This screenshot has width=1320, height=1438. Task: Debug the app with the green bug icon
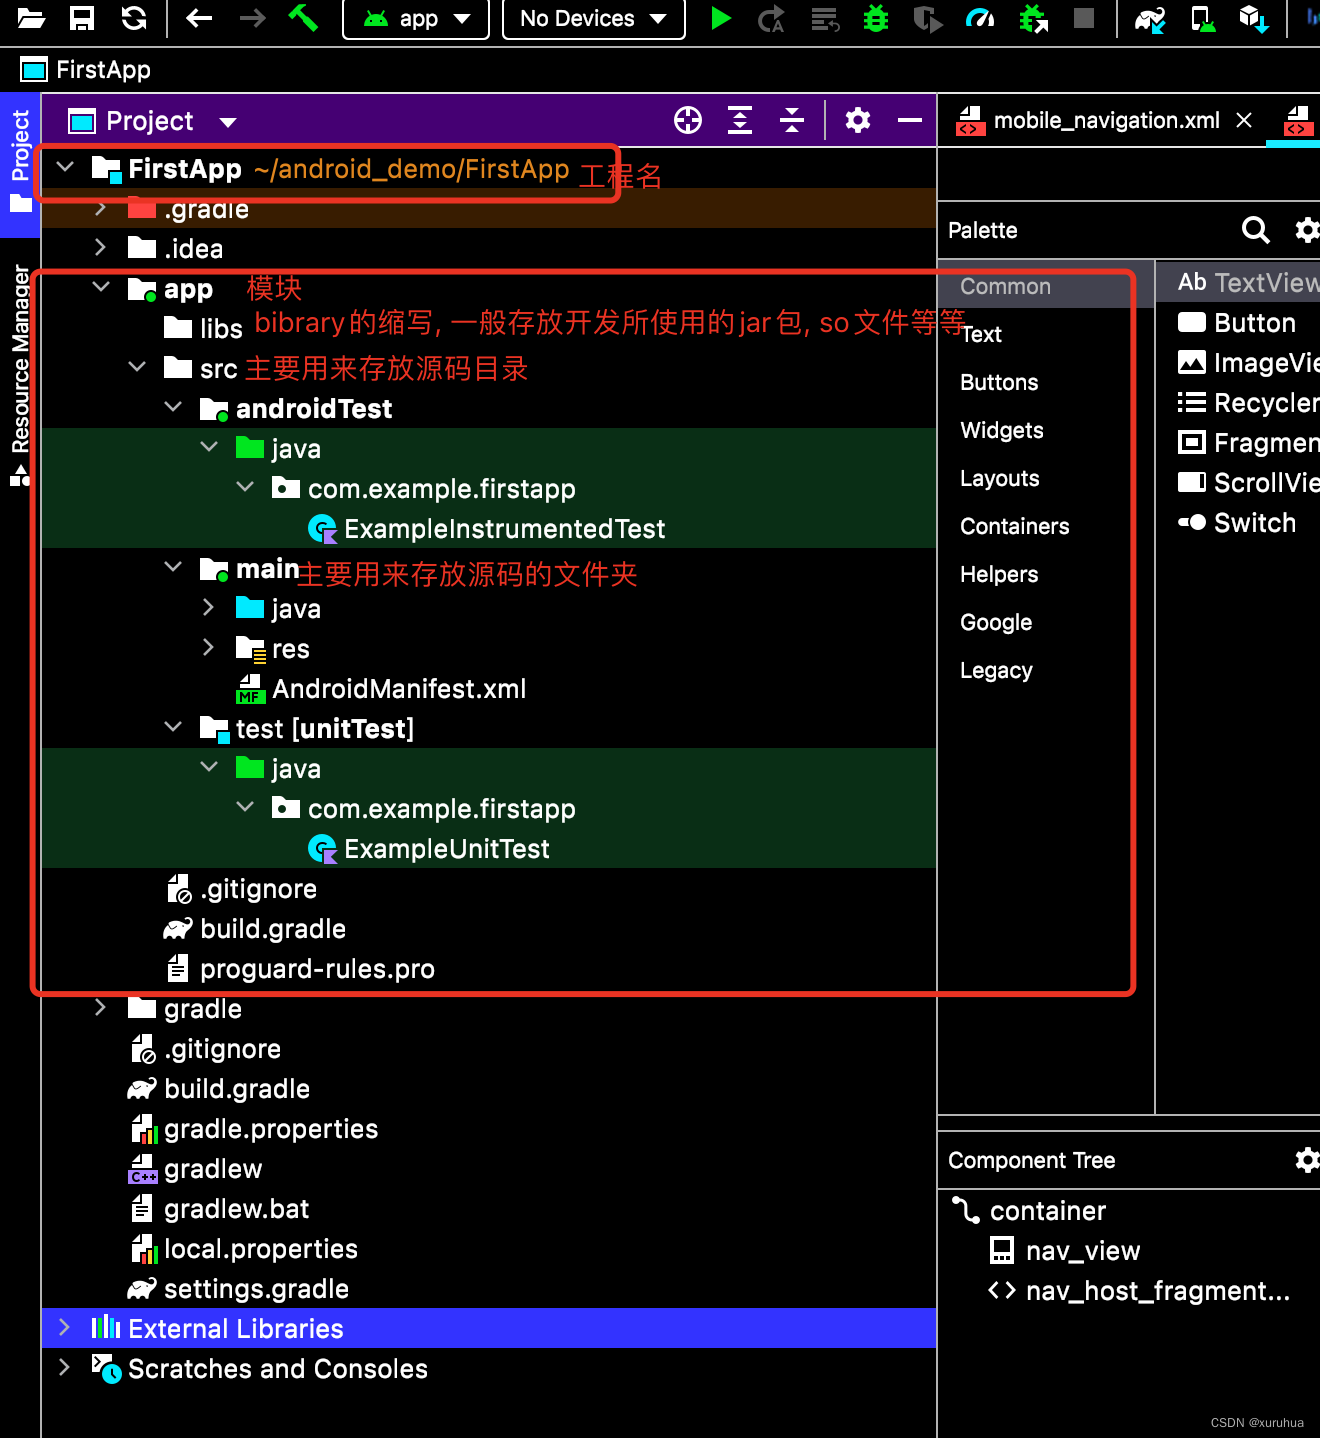(x=876, y=18)
